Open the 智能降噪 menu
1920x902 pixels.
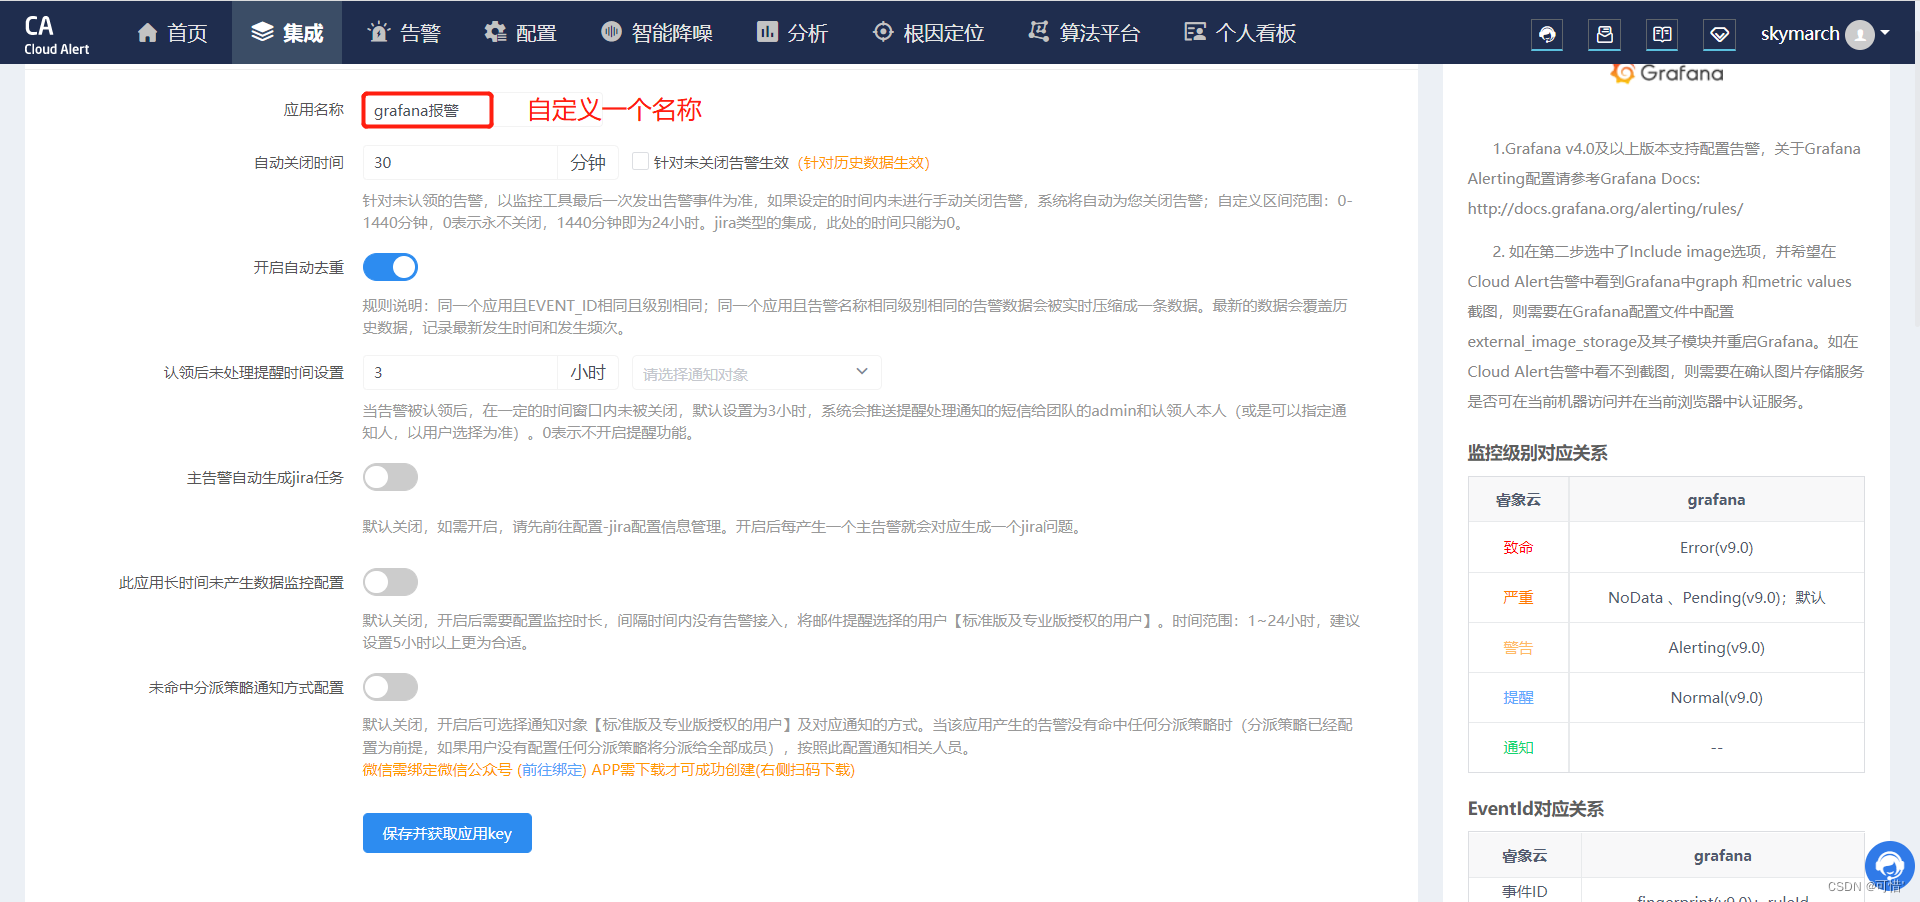(x=656, y=33)
